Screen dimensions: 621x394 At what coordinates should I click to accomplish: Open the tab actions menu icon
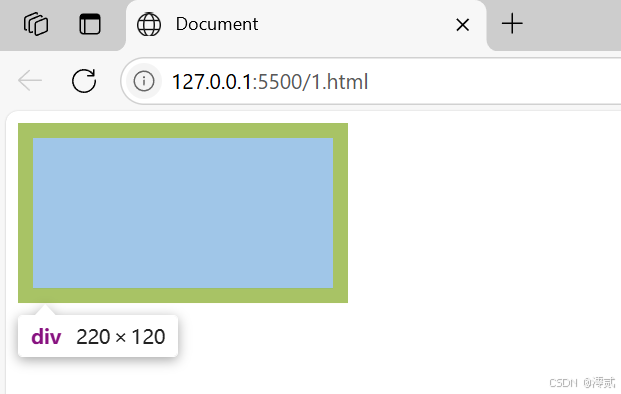click(x=90, y=24)
